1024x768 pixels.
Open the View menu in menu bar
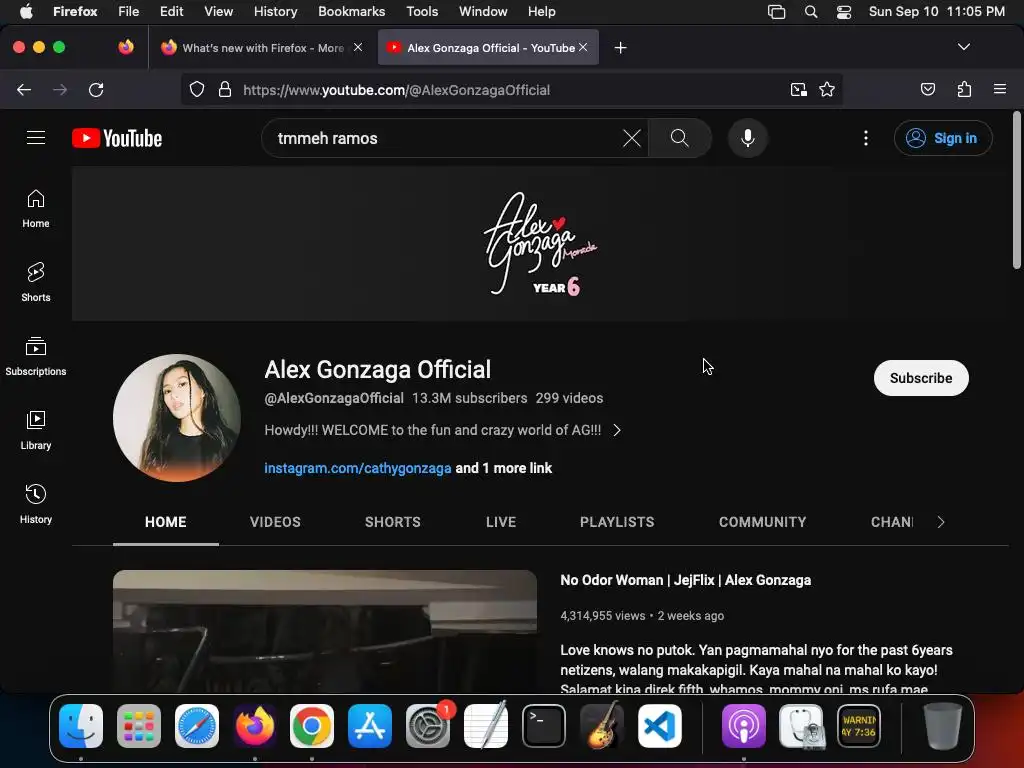(x=218, y=11)
